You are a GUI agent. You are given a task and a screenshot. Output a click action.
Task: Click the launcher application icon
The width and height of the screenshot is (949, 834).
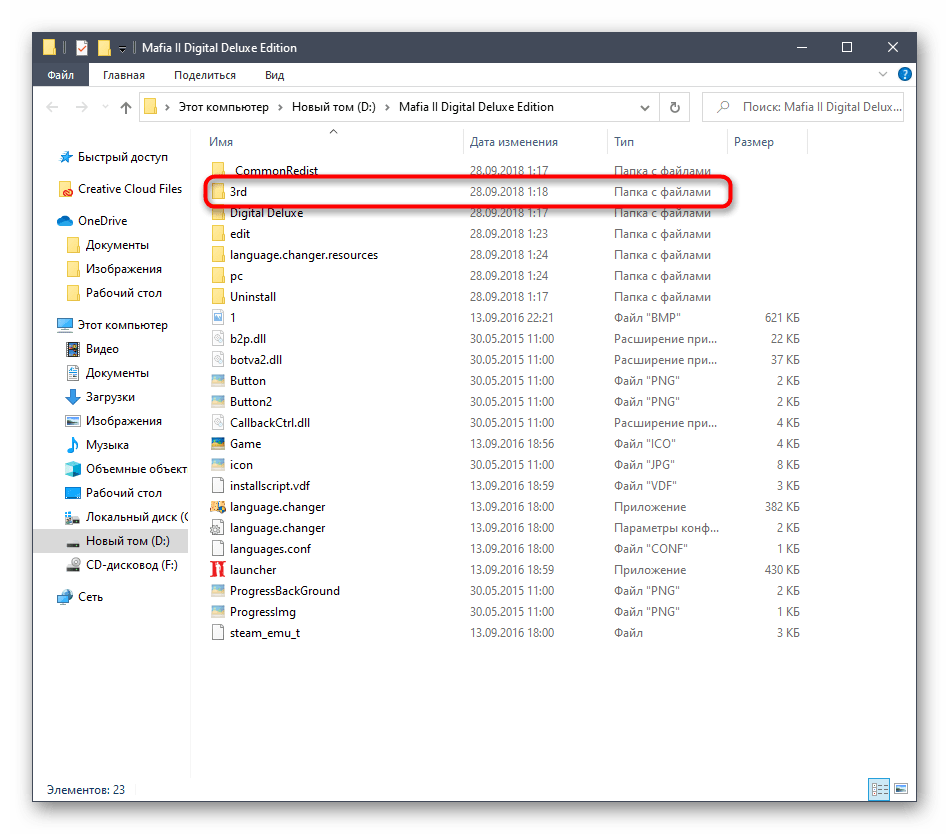[218, 570]
